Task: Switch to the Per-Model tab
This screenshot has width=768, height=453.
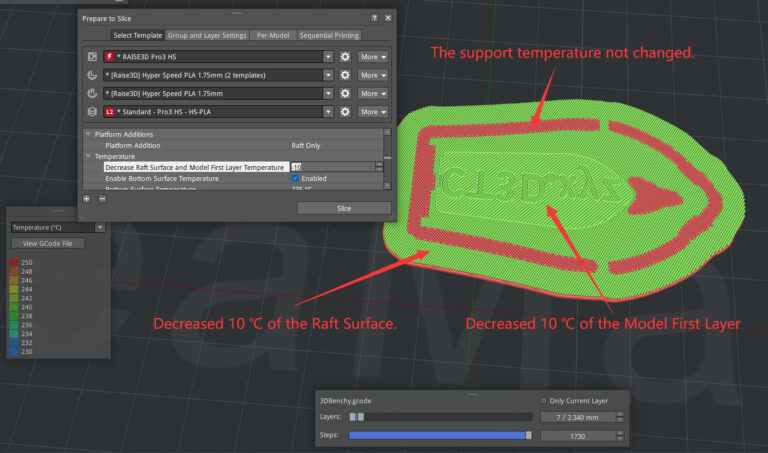Action: click(273, 35)
